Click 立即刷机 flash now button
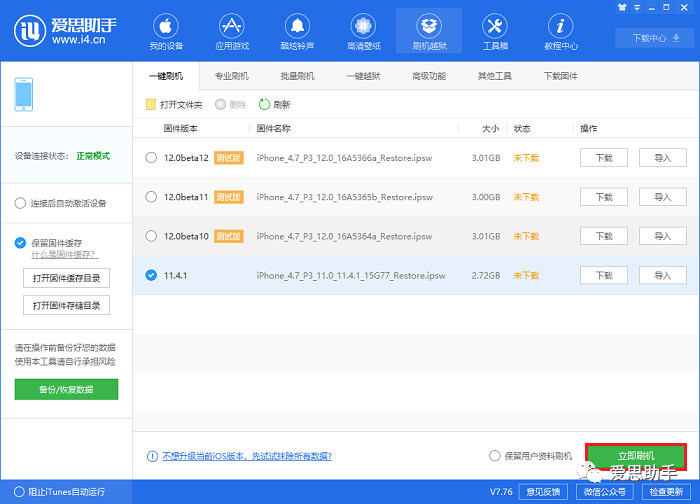700x504 pixels. (636, 456)
